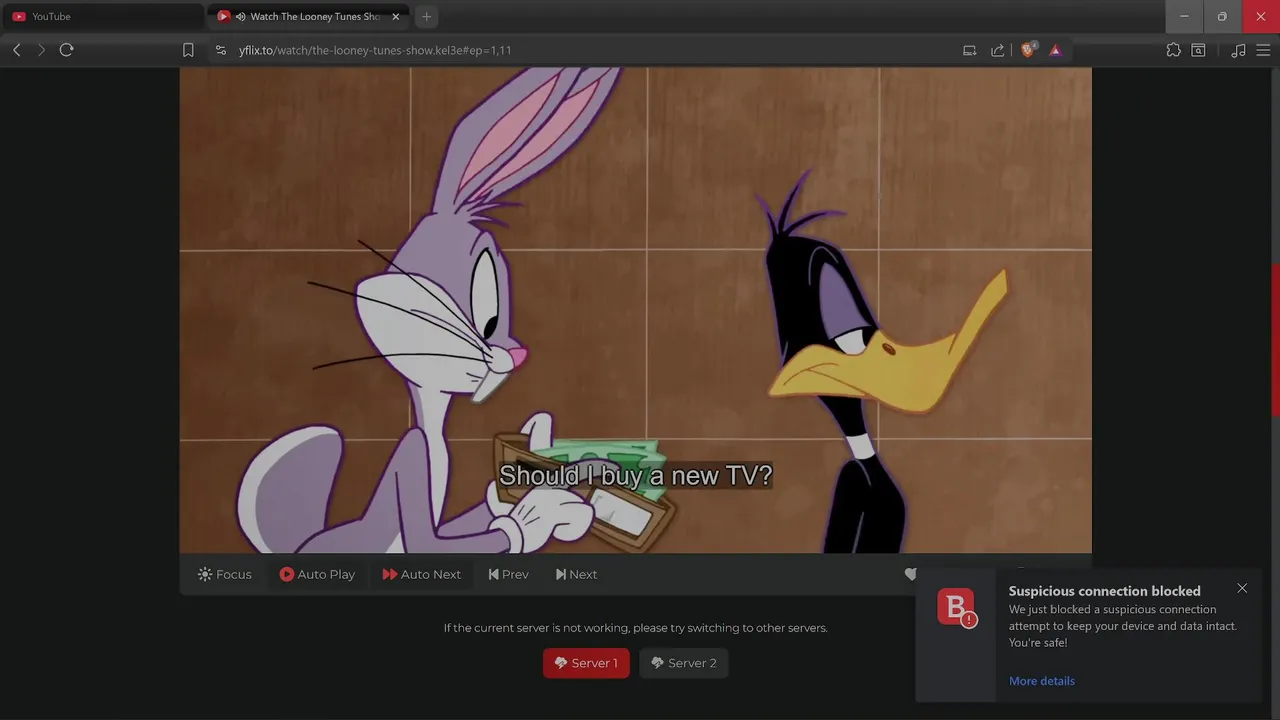Close the Looney Tunes Show tab
The image size is (1280, 720).
tap(395, 16)
